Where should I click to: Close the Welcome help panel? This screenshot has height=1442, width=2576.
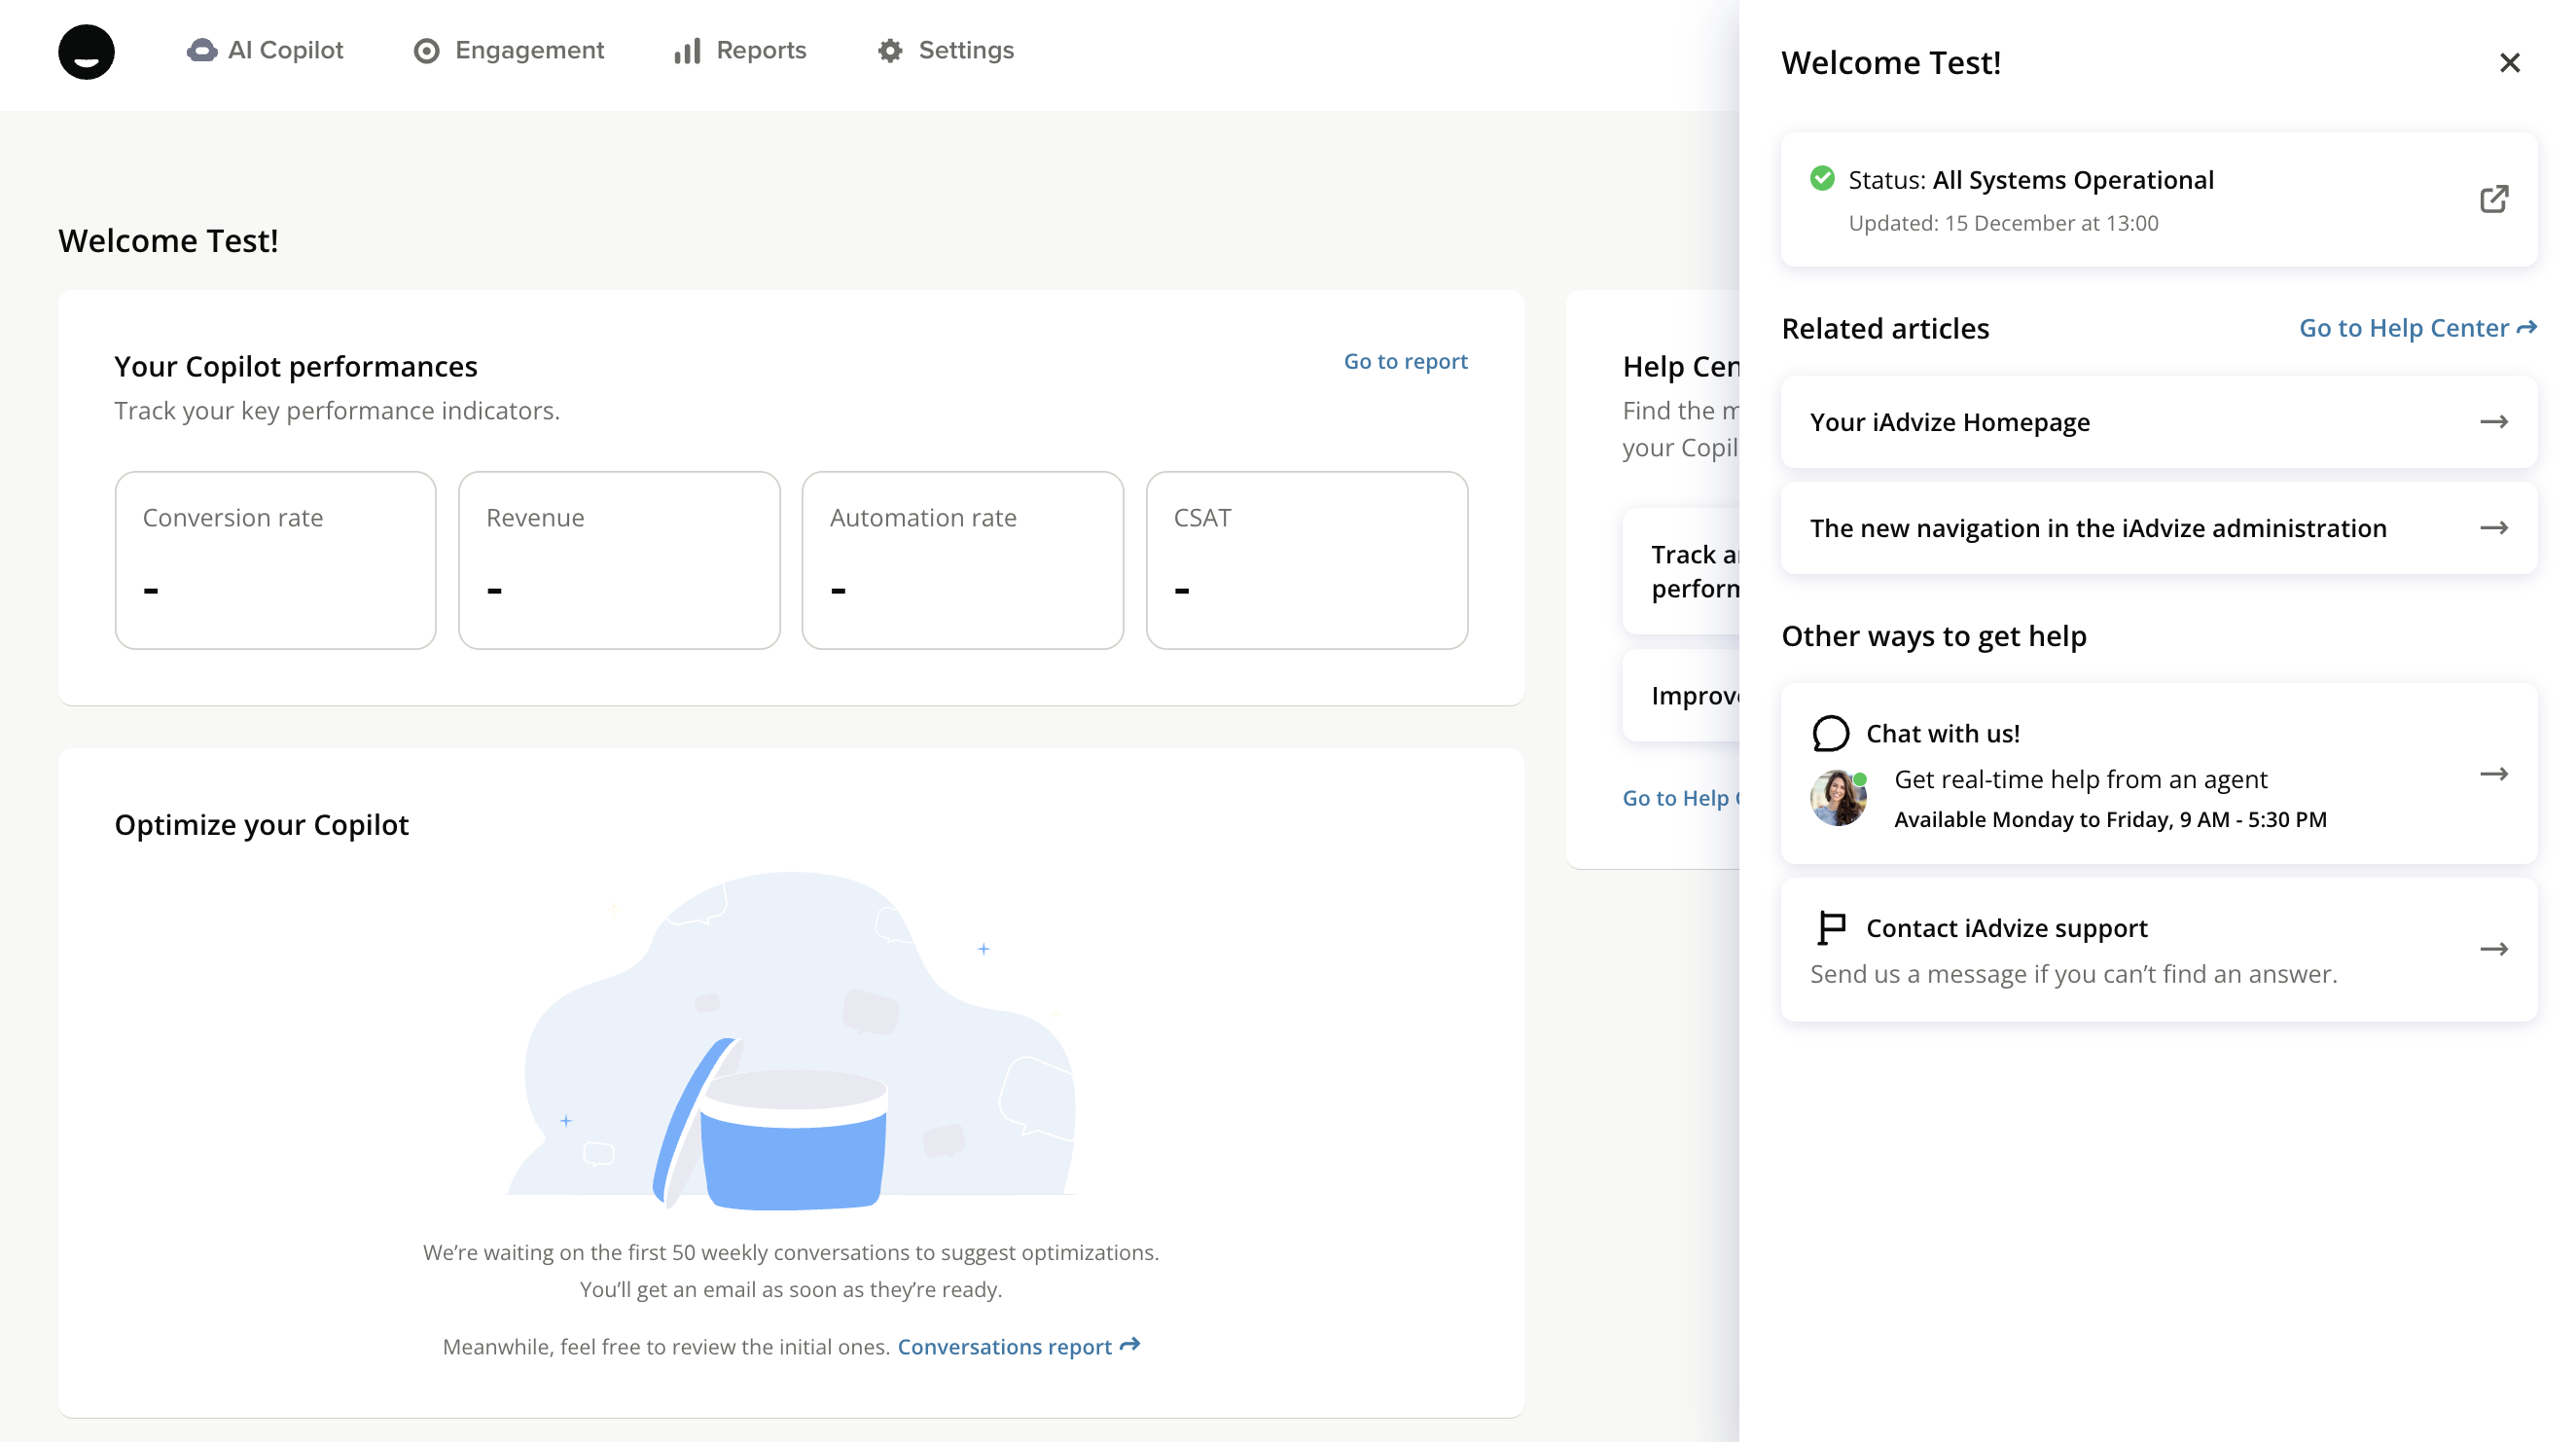pyautogui.click(x=2509, y=63)
